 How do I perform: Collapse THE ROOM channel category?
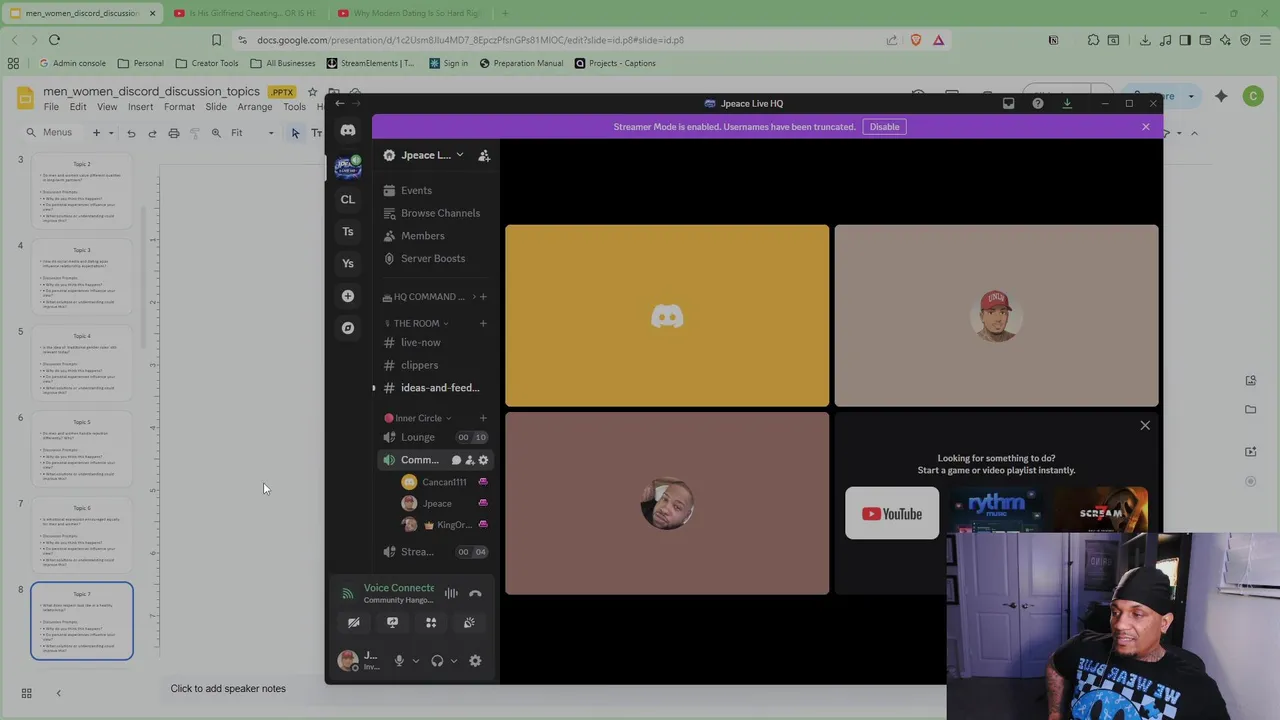click(x=420, y=323)
